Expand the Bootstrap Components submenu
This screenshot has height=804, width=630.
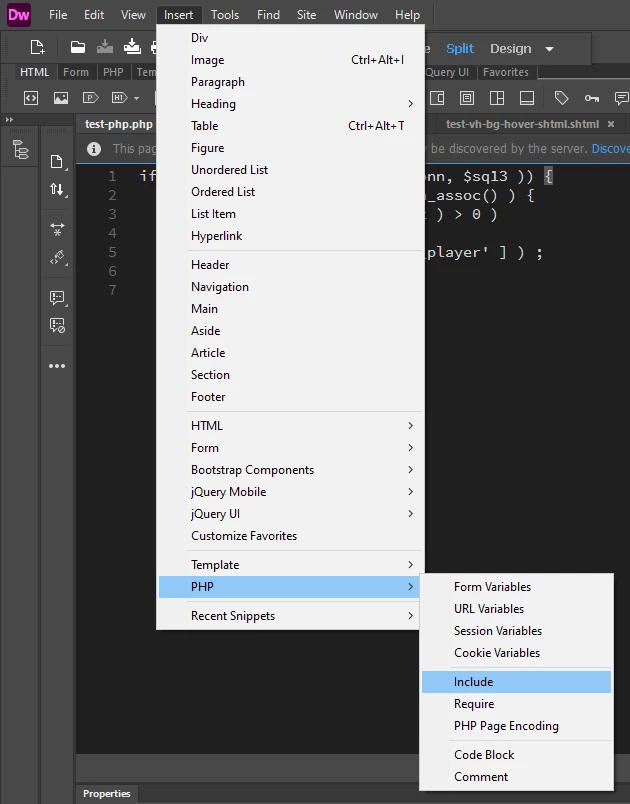pos(290,470)
